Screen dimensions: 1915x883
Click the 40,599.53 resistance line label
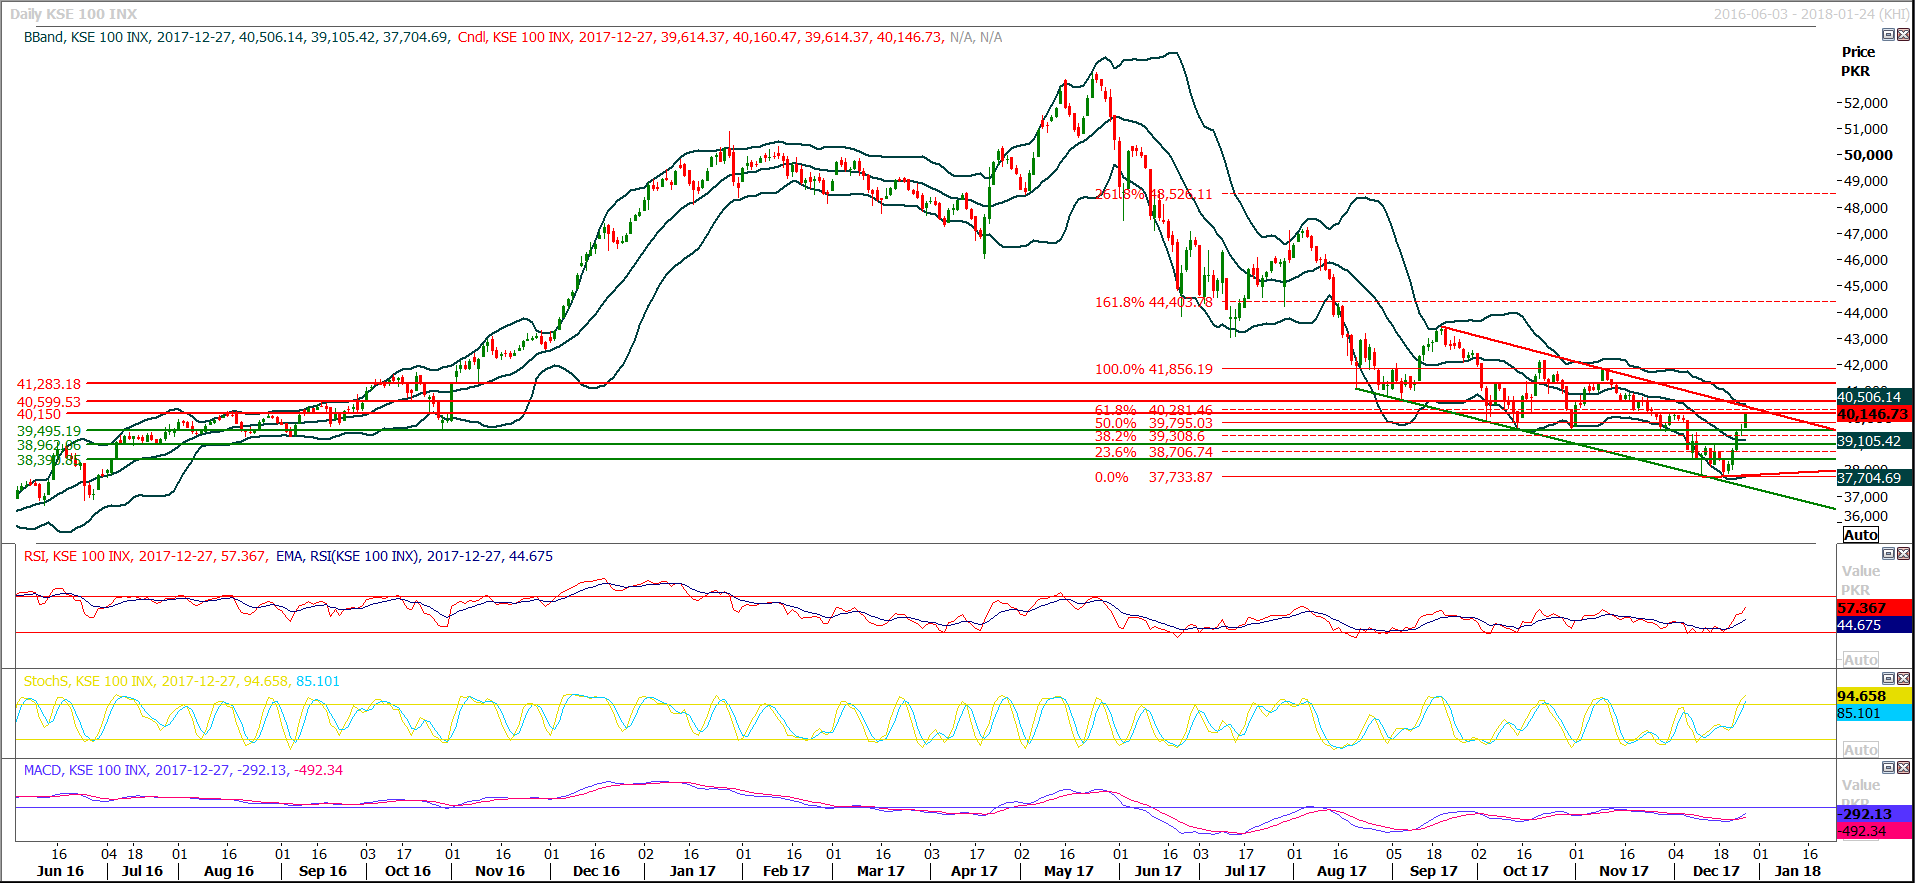[49, 402]
